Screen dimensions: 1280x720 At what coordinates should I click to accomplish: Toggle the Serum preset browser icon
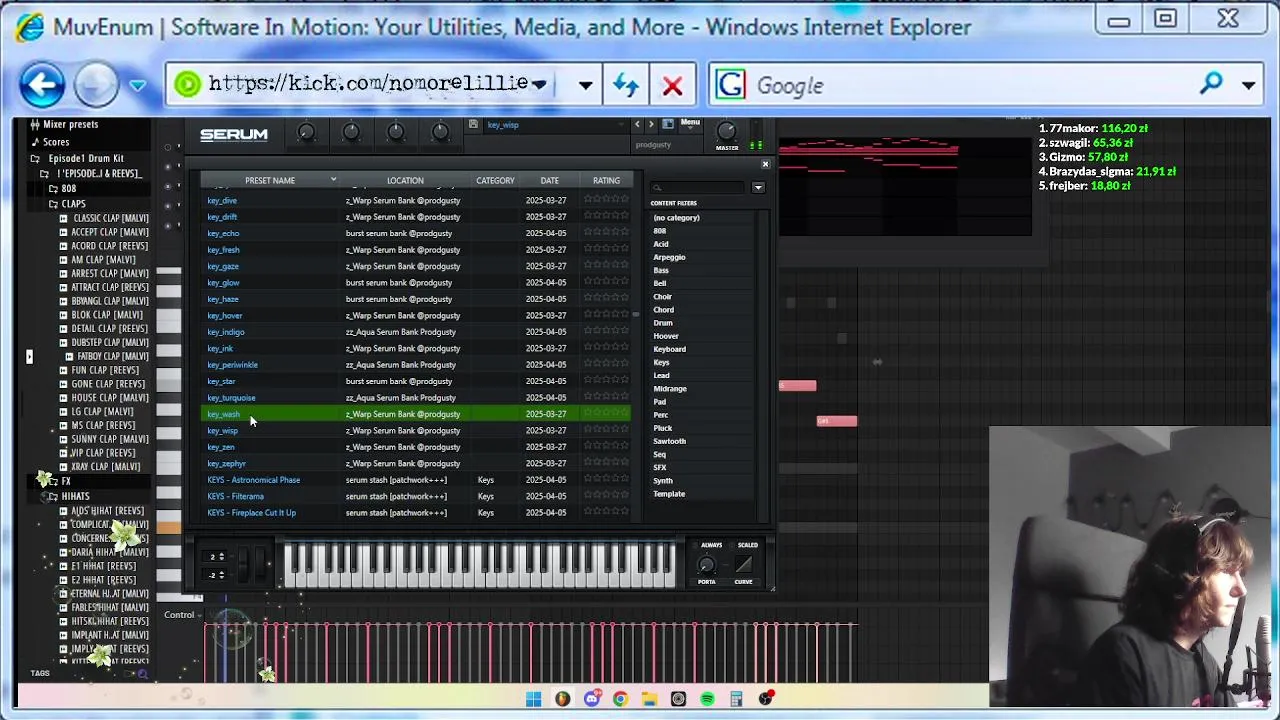pos(668,124)
